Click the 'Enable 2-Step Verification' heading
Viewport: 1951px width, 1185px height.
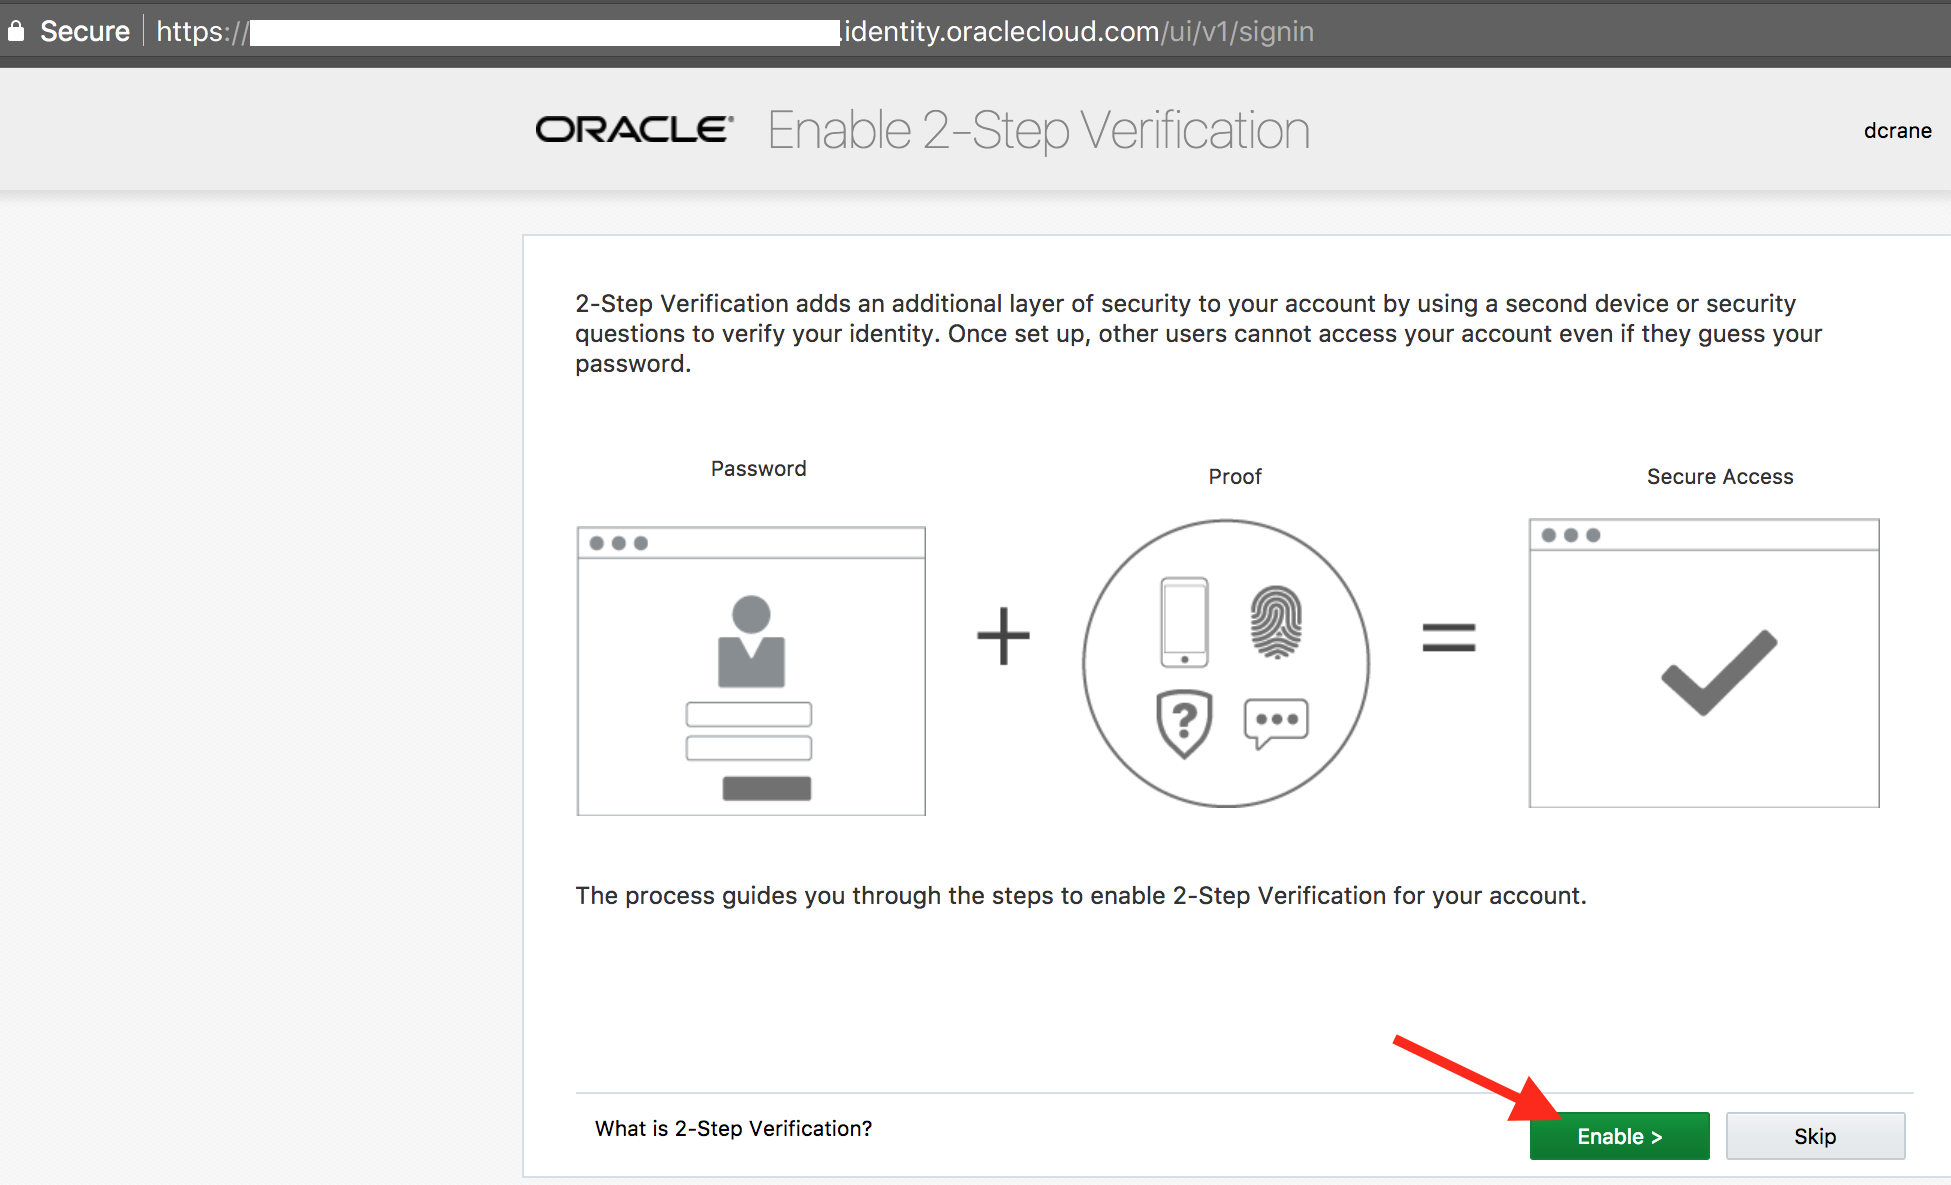[x=1038, y=131]
